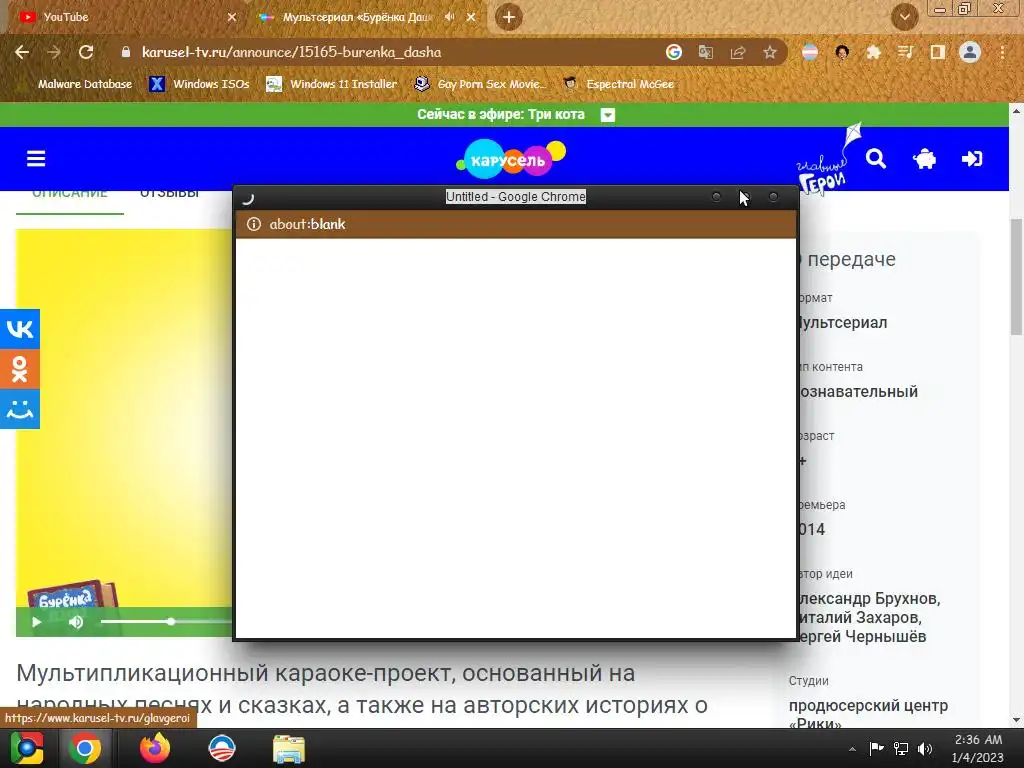The image size is (1024, 768).
Task: Mute the video with the speaker icon
Action: [x=76, y=622]
